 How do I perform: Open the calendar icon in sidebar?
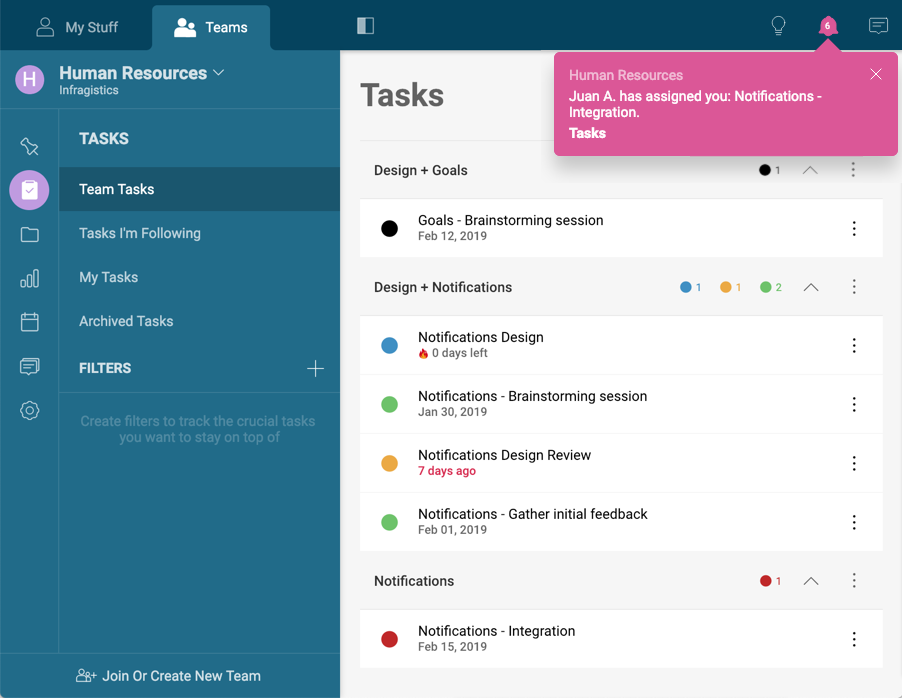29,322
